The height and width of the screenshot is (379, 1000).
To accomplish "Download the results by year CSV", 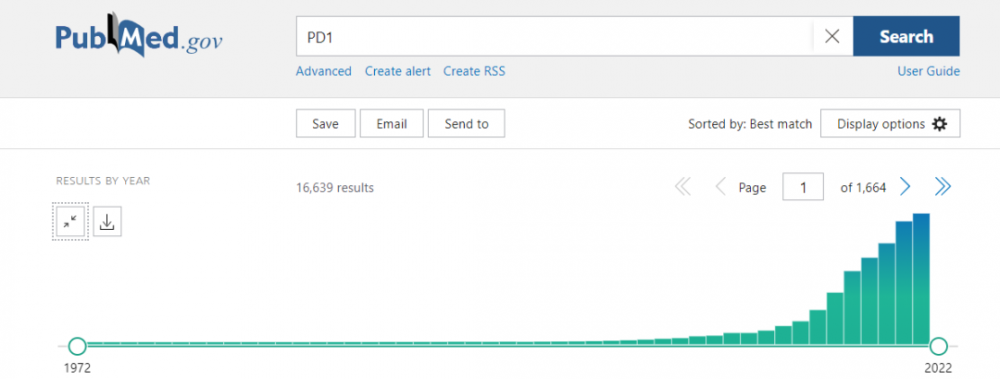I will [x=107, y=221].
